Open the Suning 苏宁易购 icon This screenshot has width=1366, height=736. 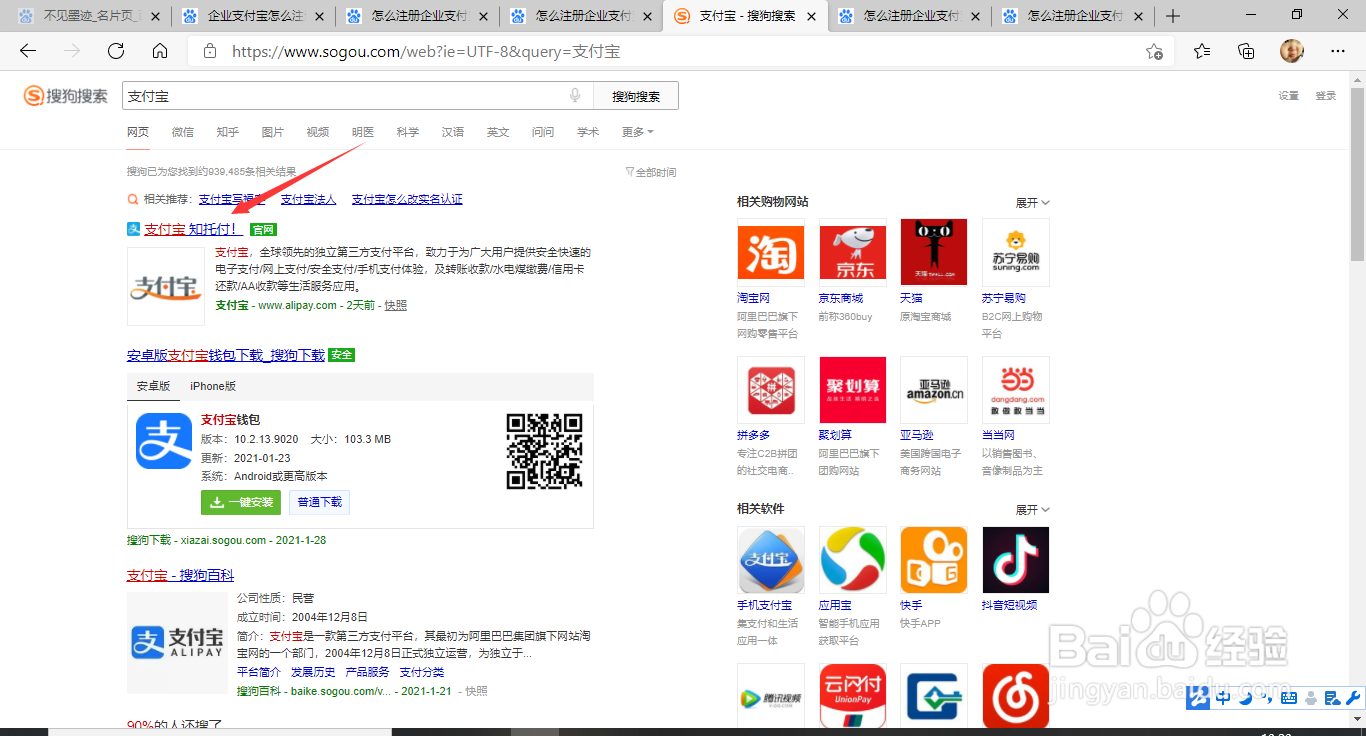1016,252
